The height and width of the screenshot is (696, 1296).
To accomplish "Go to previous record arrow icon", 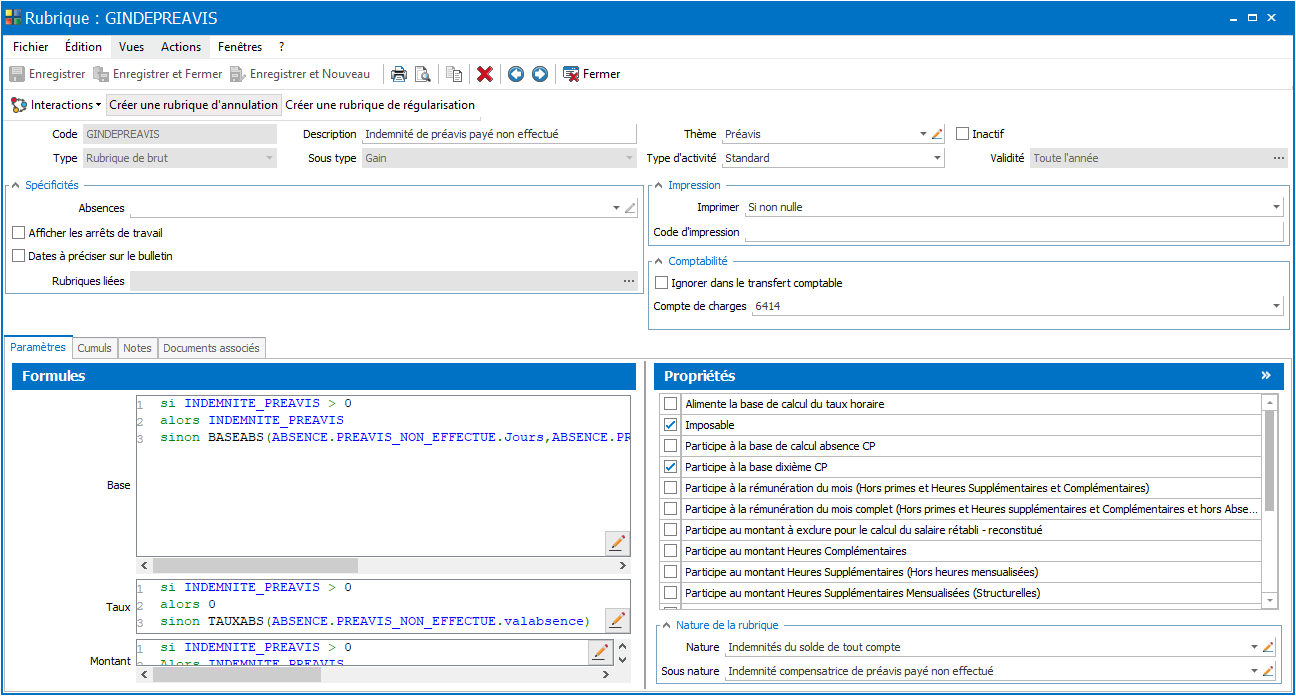I will coord(516,74).
